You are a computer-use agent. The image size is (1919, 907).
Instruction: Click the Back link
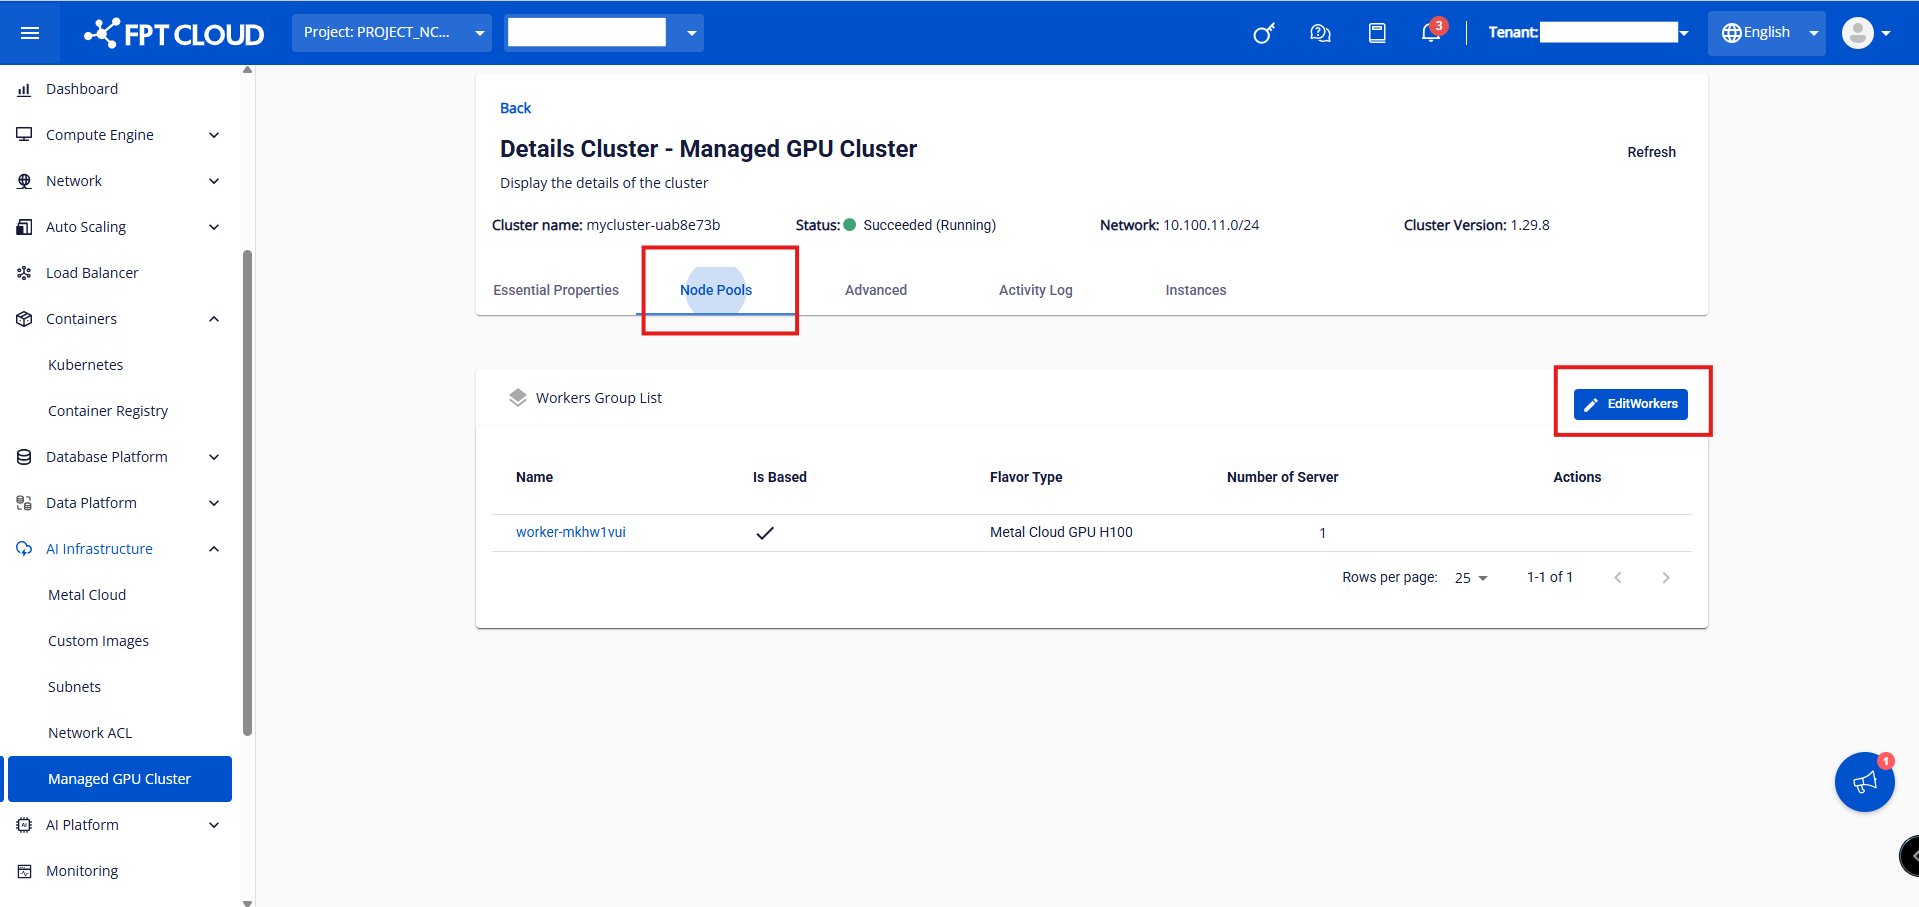coord(515,108)
